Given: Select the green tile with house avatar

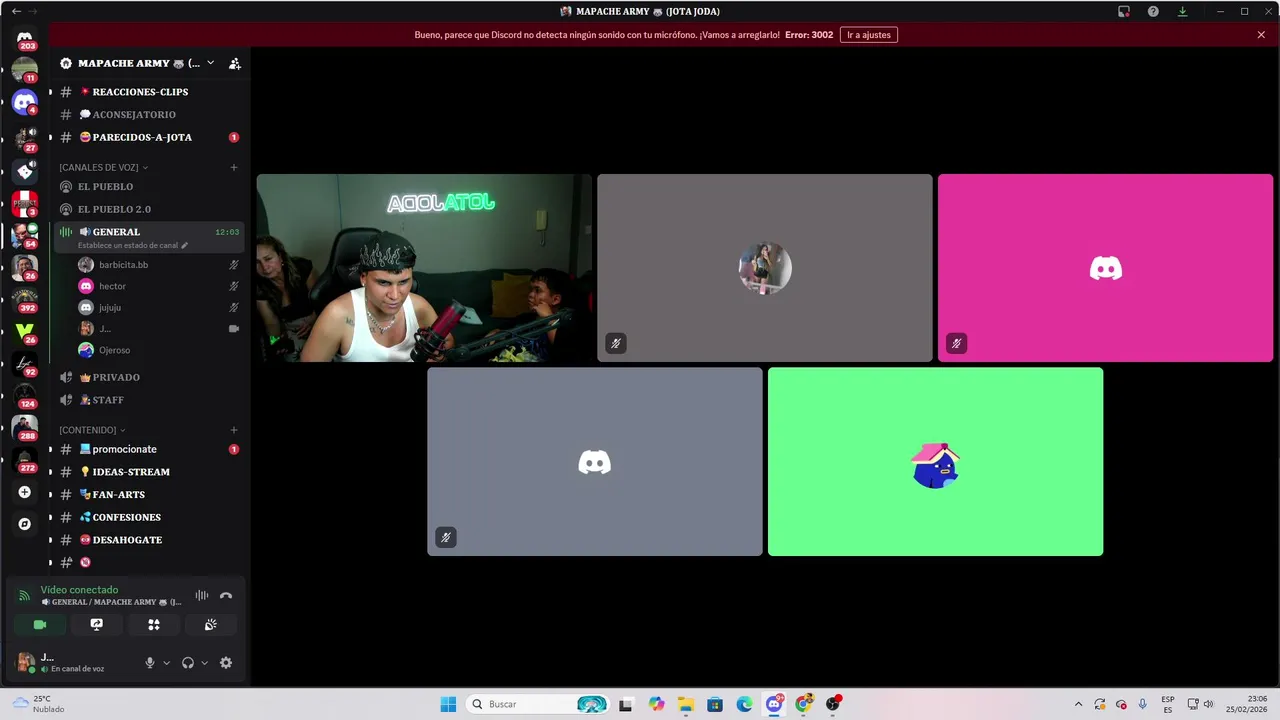Looking at the screenshot, I should [x=935, y=461].
